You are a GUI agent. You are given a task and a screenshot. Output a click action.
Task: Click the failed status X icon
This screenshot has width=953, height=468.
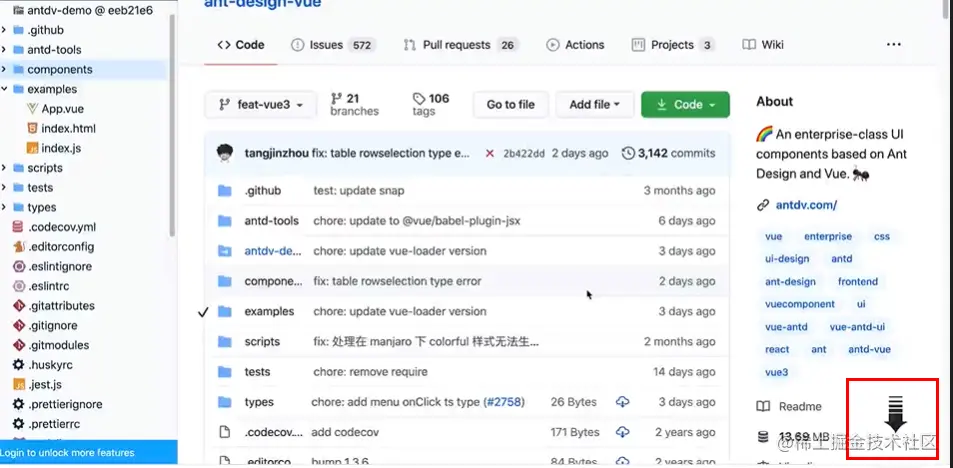489,154
